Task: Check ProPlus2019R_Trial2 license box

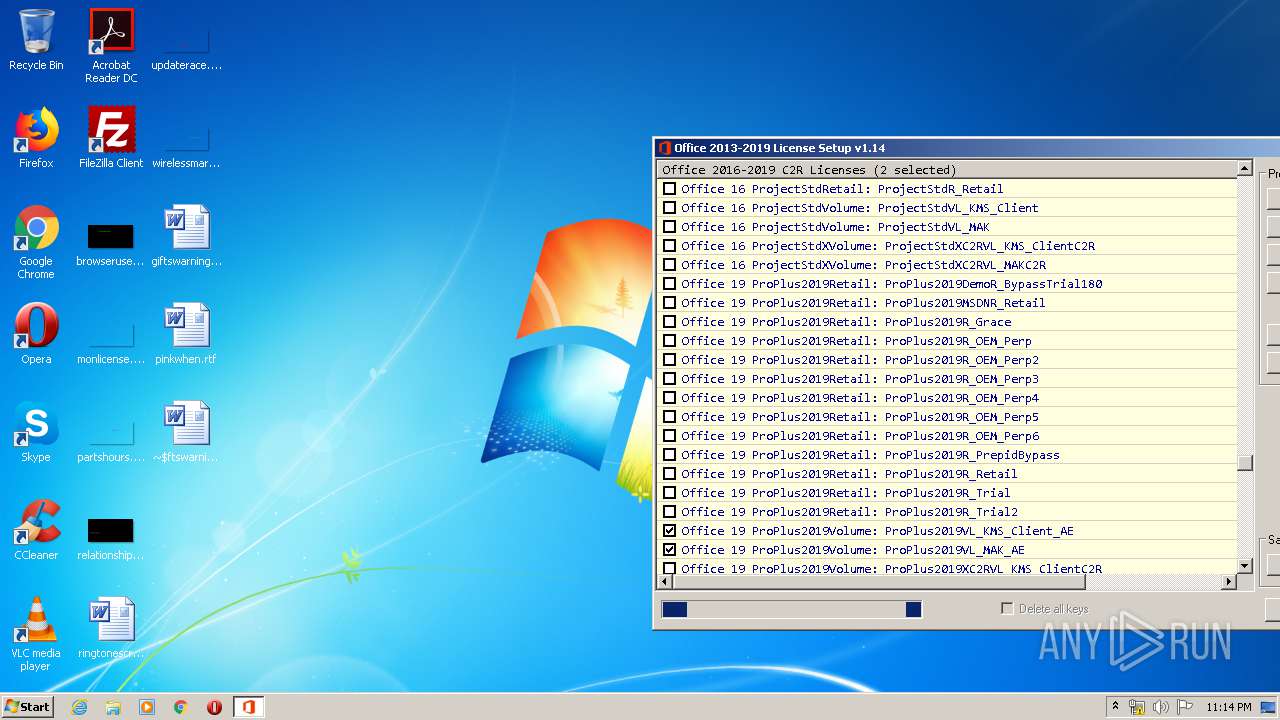Action: (x=670, y=511)
